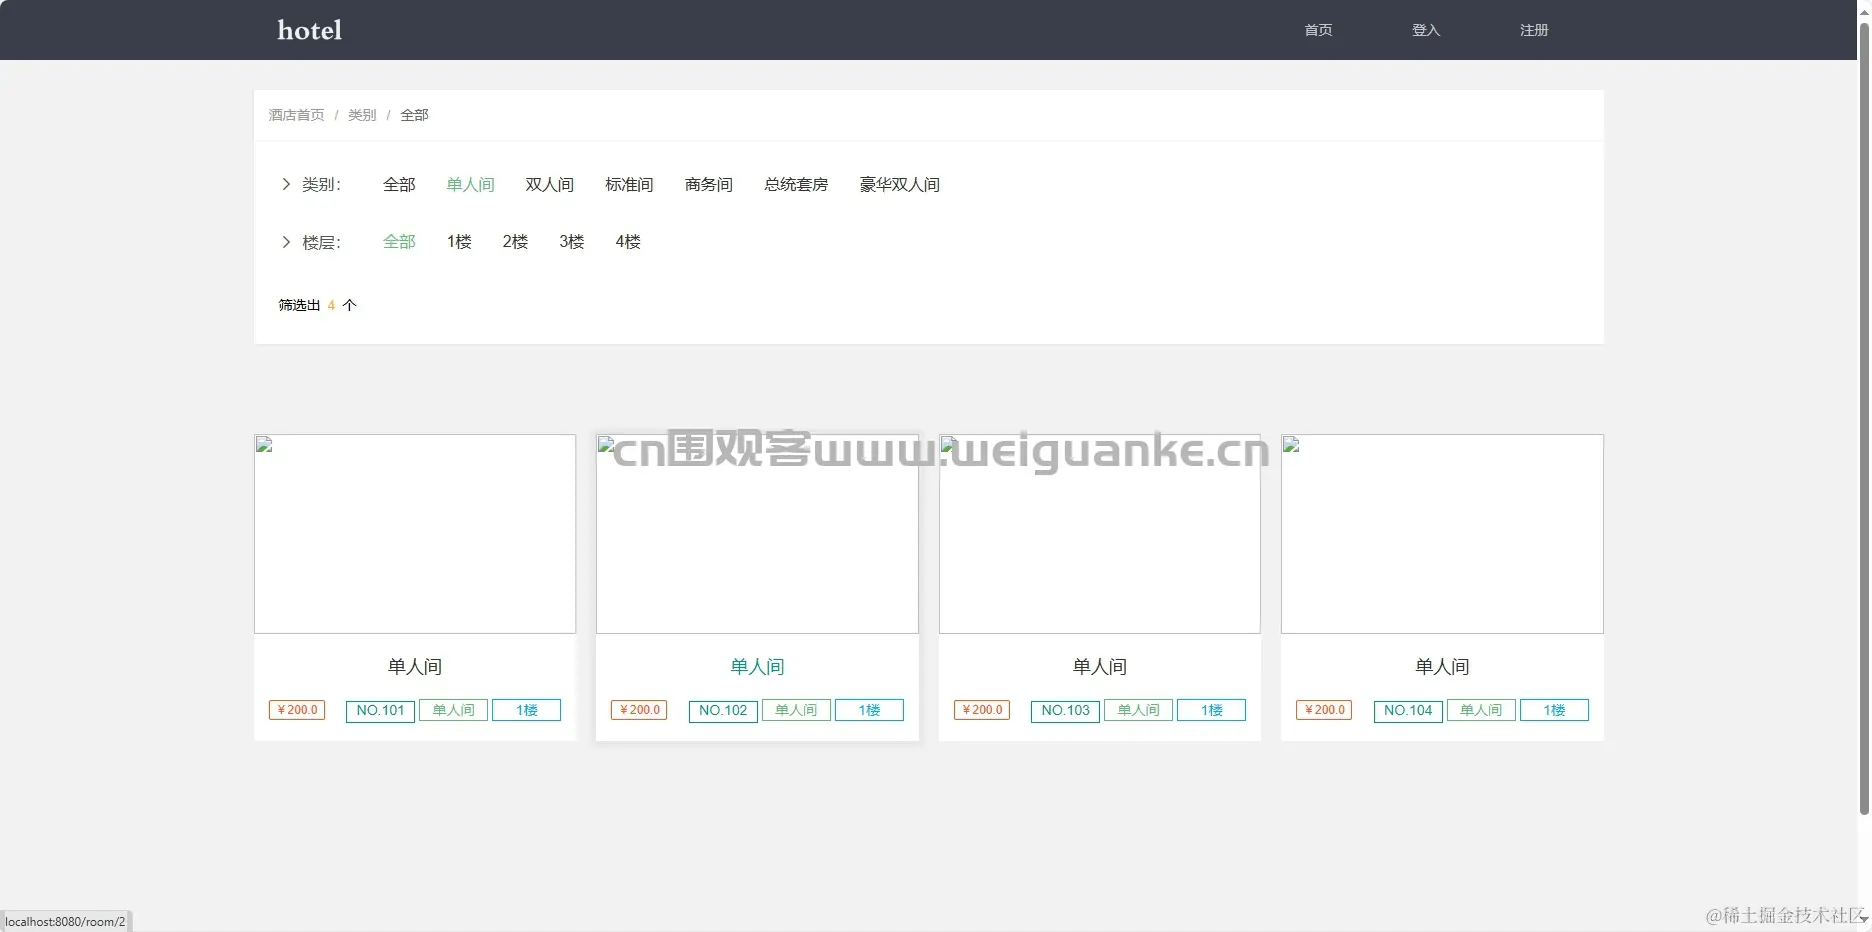Filter rooms by 单人间 category
The image size is (1872, 932).
470,184
